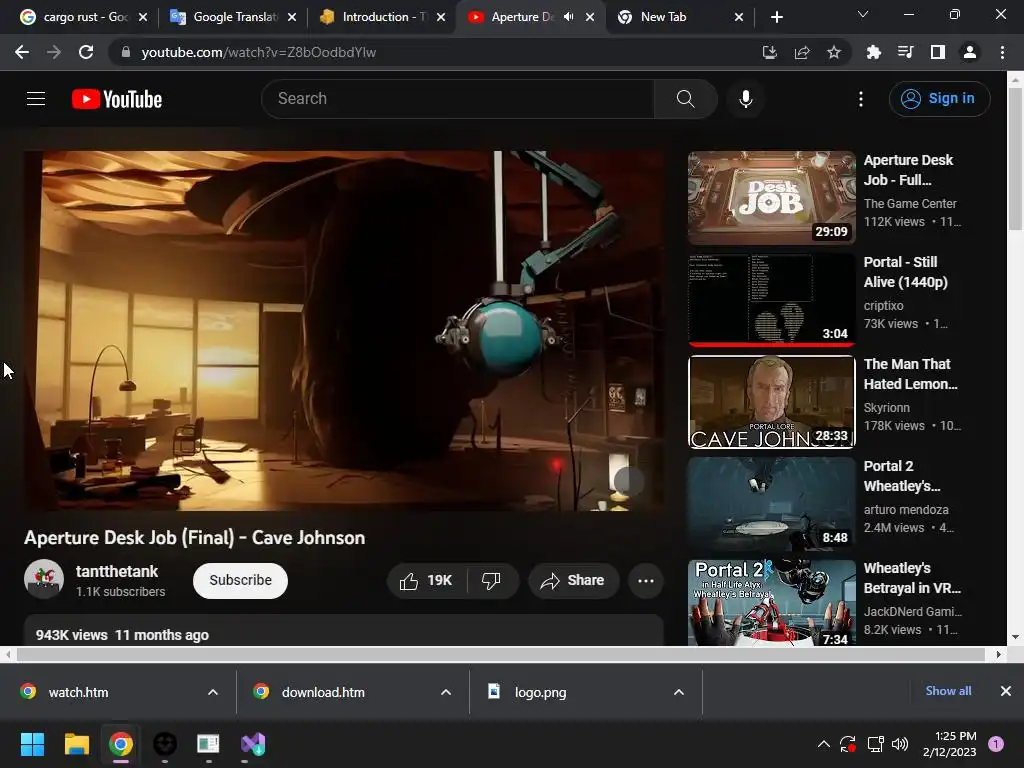The image size is (1024, 768).
Task: Click Show all downloads
Action: [x=948, y=691]
